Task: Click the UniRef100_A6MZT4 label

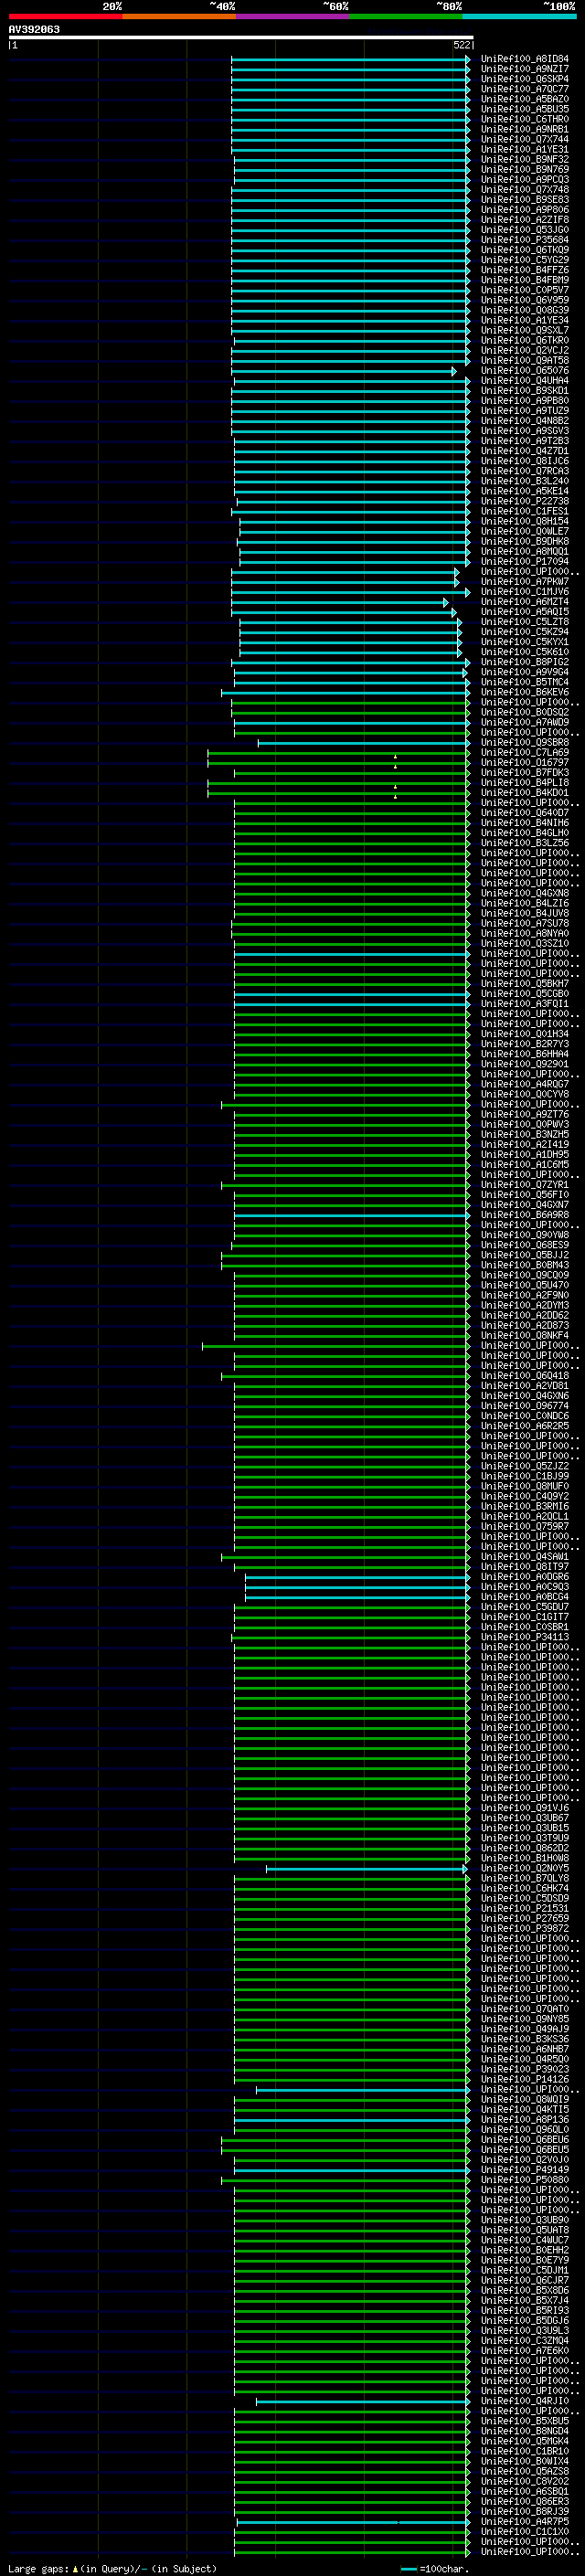Action: click(x=525, y=602)
